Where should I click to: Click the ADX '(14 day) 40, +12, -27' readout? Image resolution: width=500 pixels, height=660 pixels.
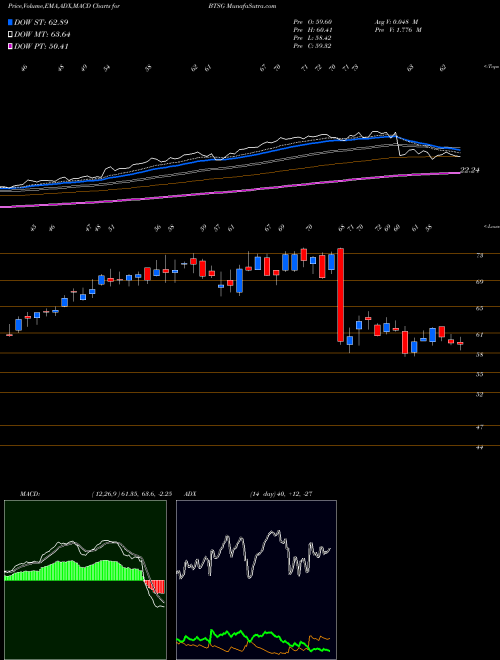281,494
